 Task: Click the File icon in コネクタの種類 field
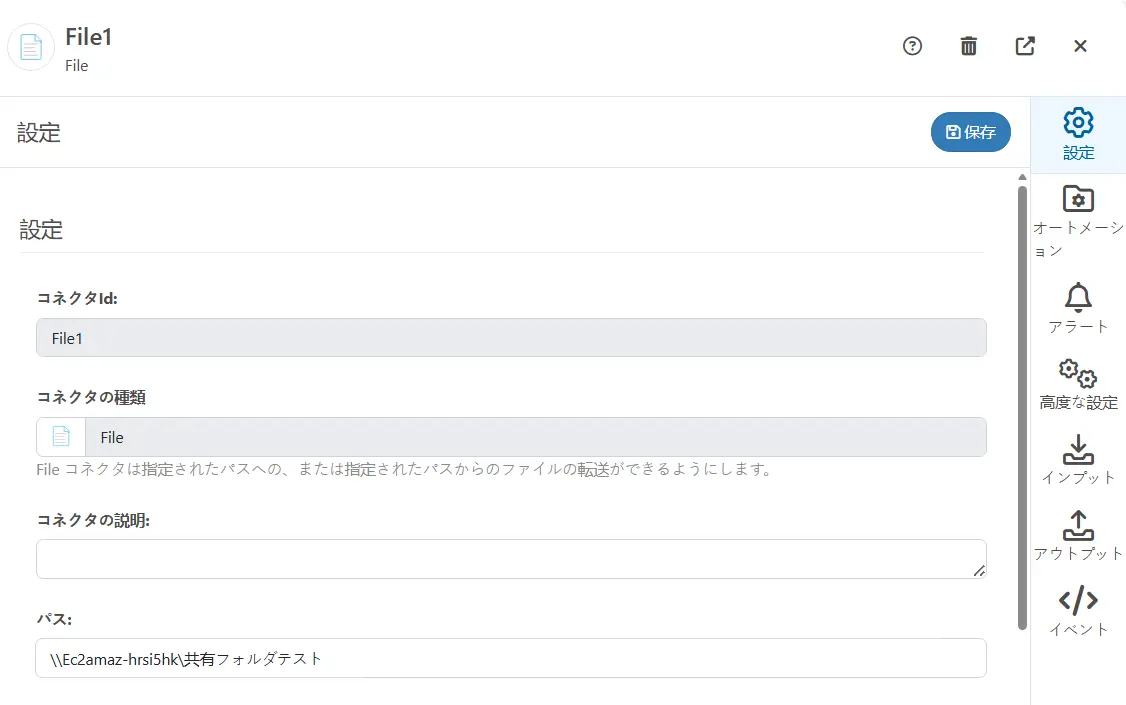tap(60, 437)
